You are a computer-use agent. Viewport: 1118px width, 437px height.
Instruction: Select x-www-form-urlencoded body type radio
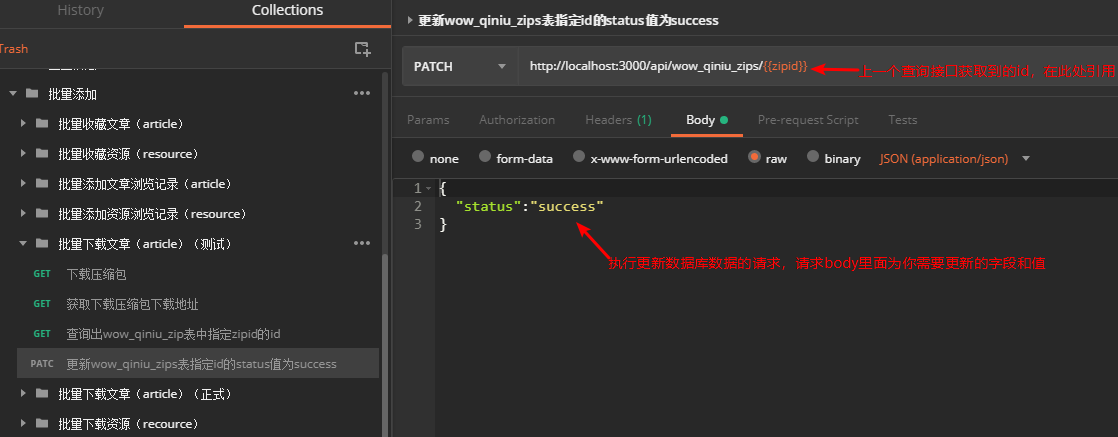coord(579,157)
